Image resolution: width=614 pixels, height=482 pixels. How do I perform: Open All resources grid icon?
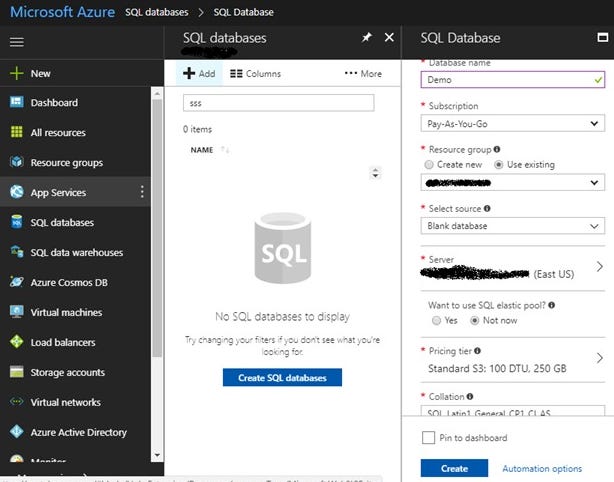pos(16,132)
